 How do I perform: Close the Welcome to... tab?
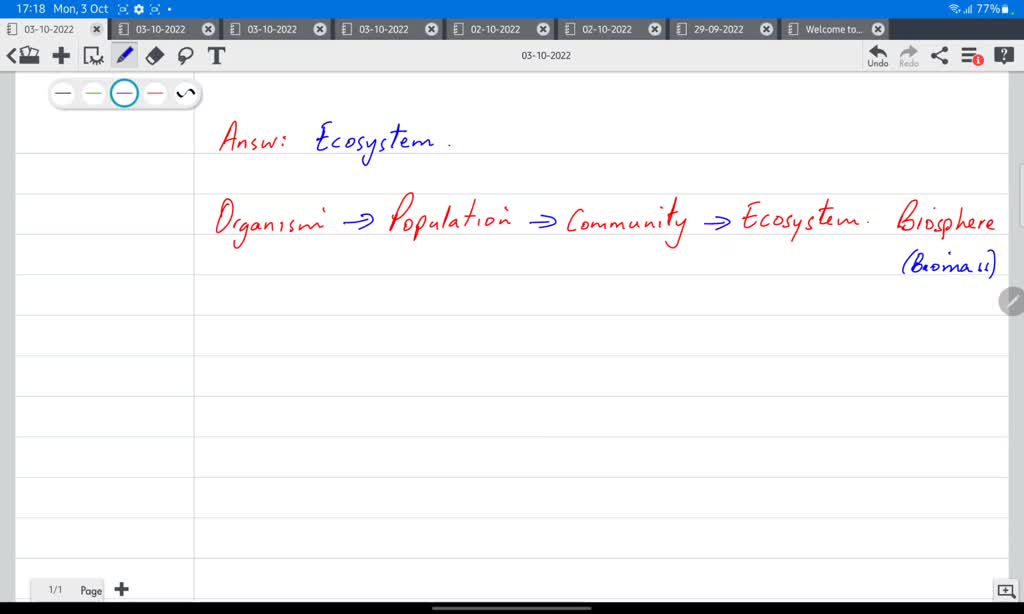click(x=878, y=29)
